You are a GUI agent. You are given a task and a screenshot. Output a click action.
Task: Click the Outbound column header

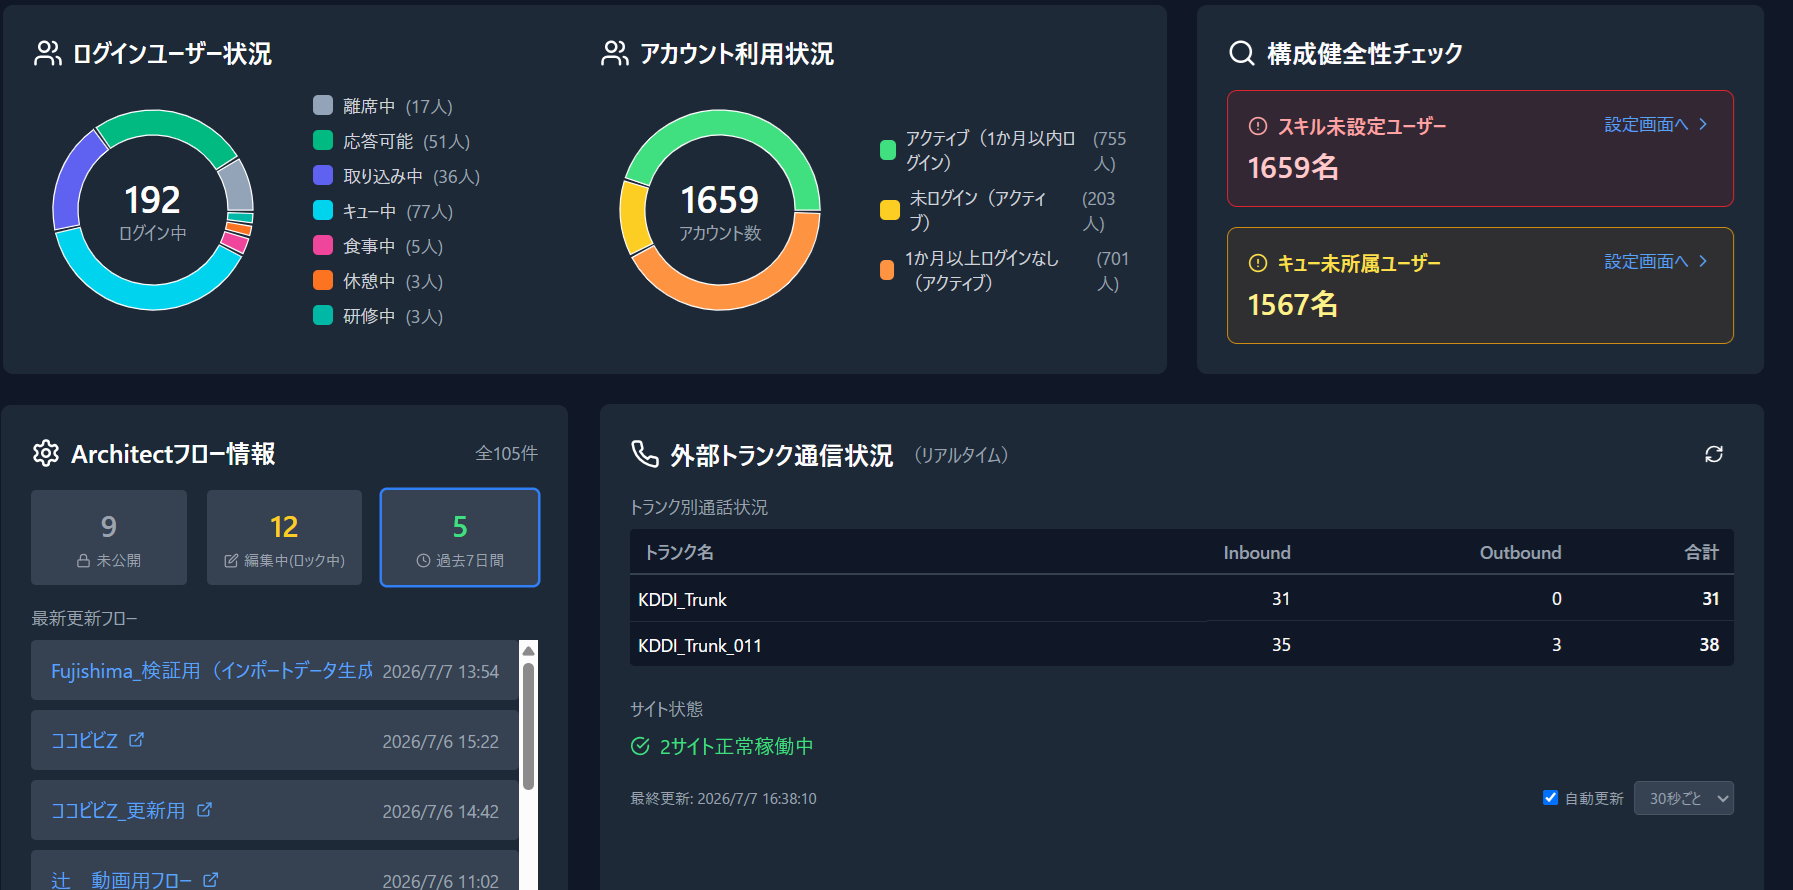[x=1520, y=552]
